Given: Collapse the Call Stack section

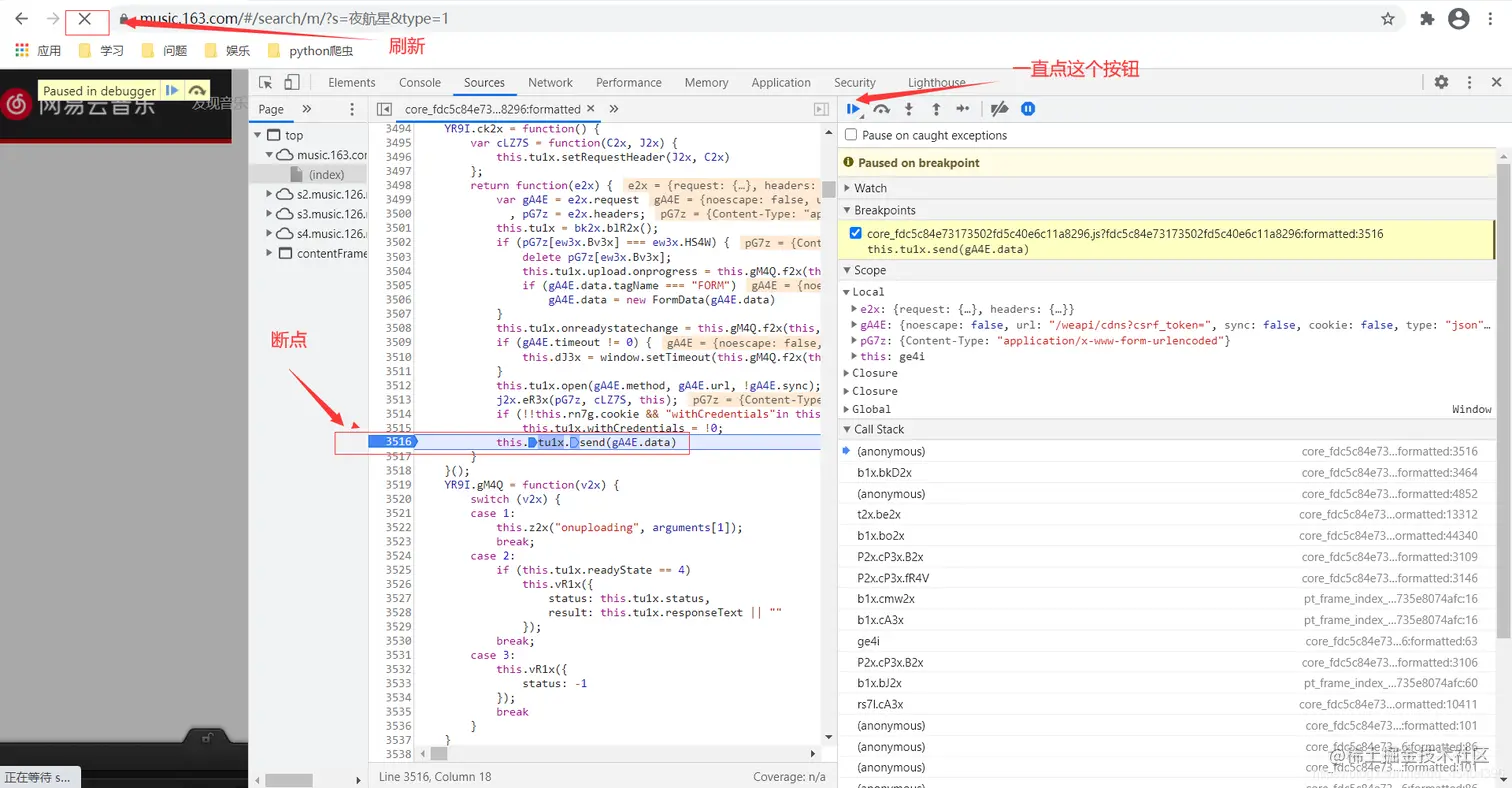Looking at the screenshot, I should tap(1169, 429).
